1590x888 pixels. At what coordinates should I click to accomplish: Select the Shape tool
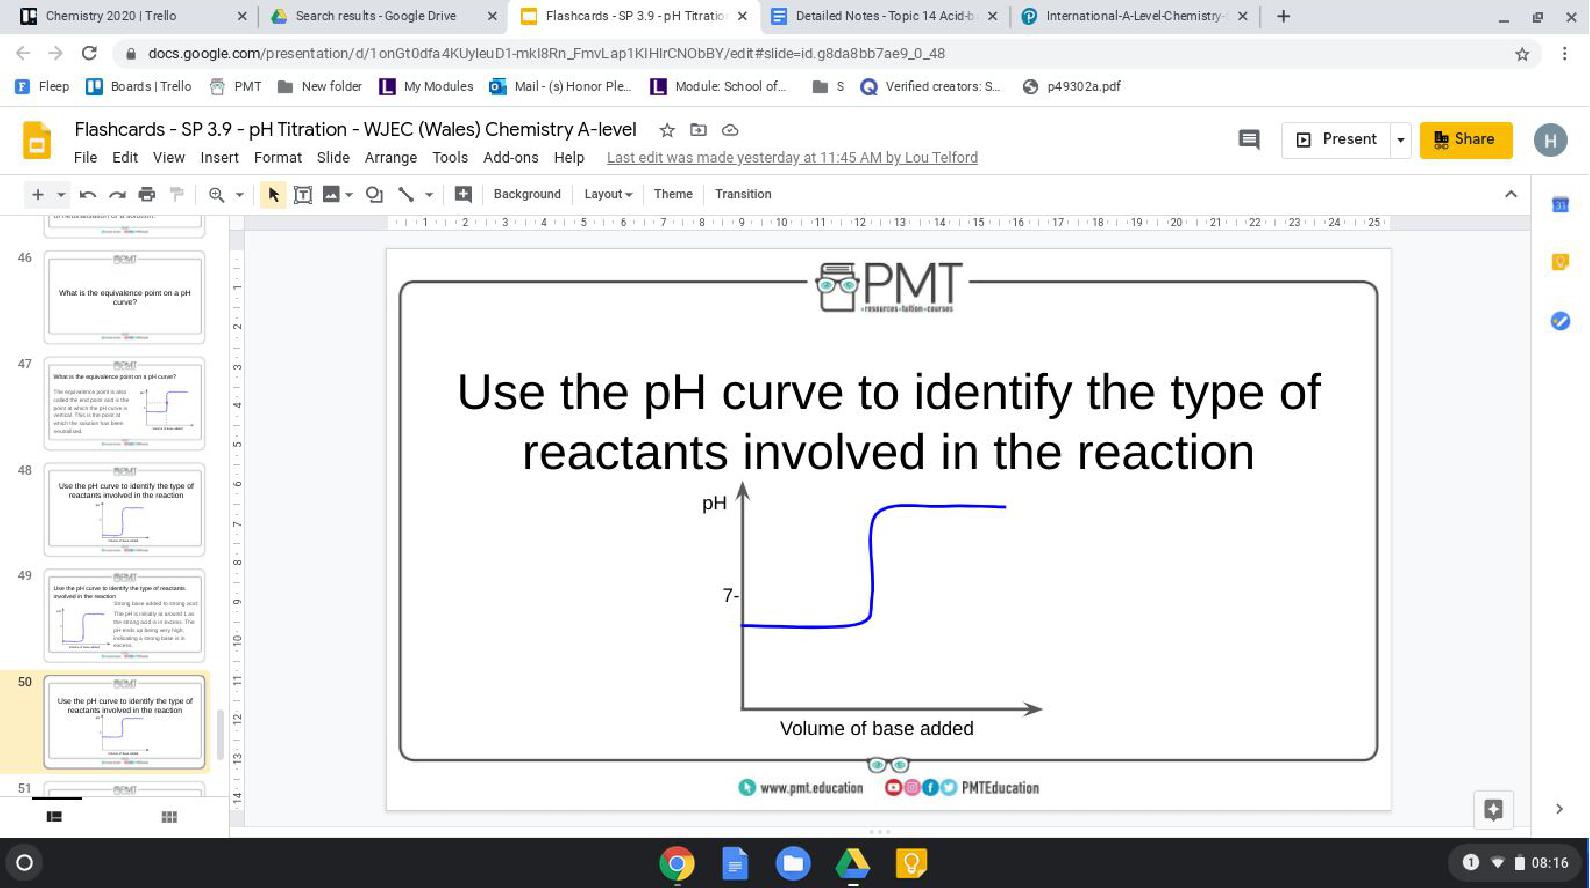[374, 194]
